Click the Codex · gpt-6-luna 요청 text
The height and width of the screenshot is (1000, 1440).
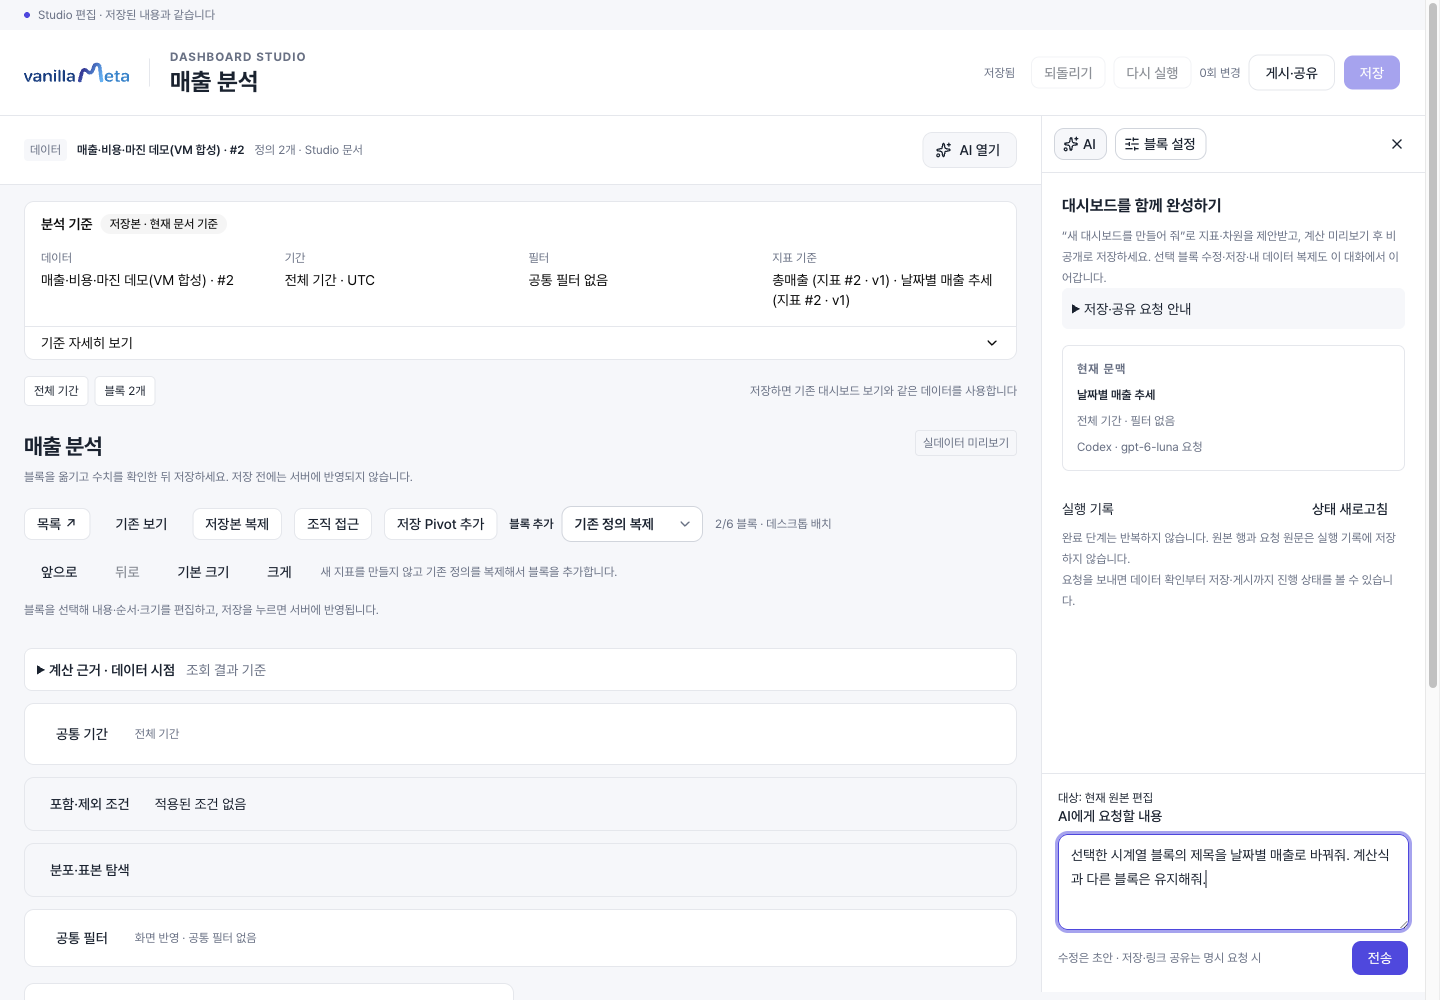(x=1140, y=447)
